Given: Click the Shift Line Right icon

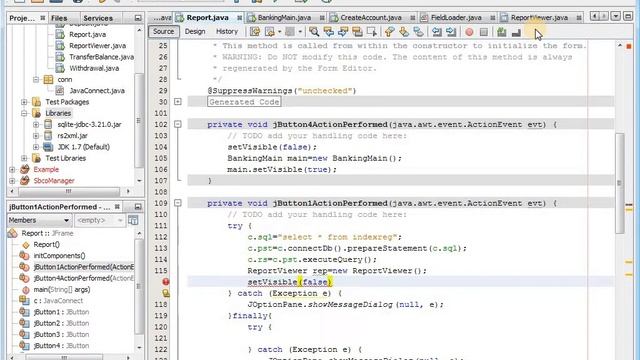Looking at the screenshot, I should point(451,31).
